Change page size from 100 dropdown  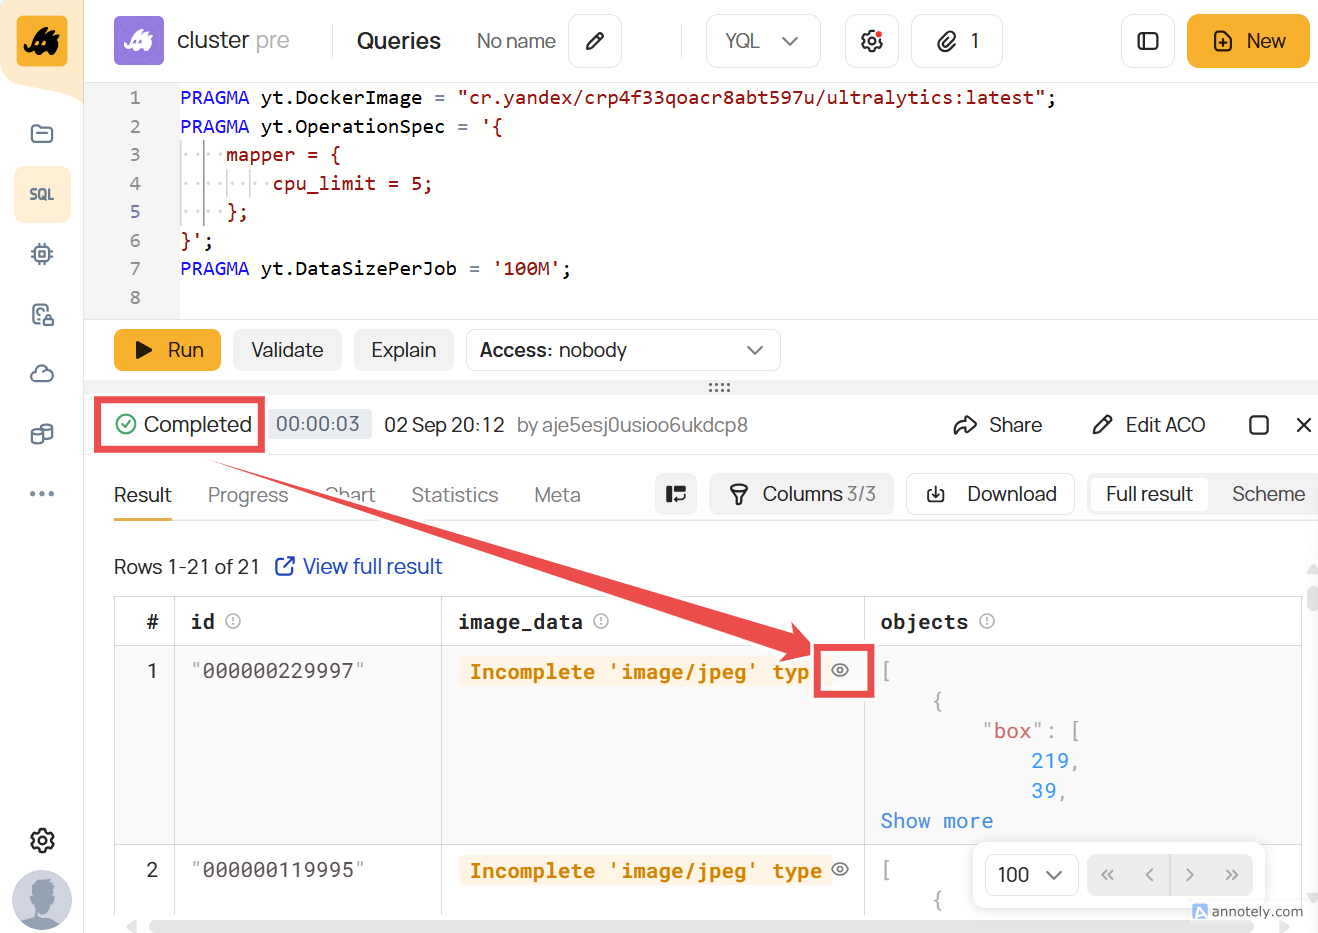1030,875
